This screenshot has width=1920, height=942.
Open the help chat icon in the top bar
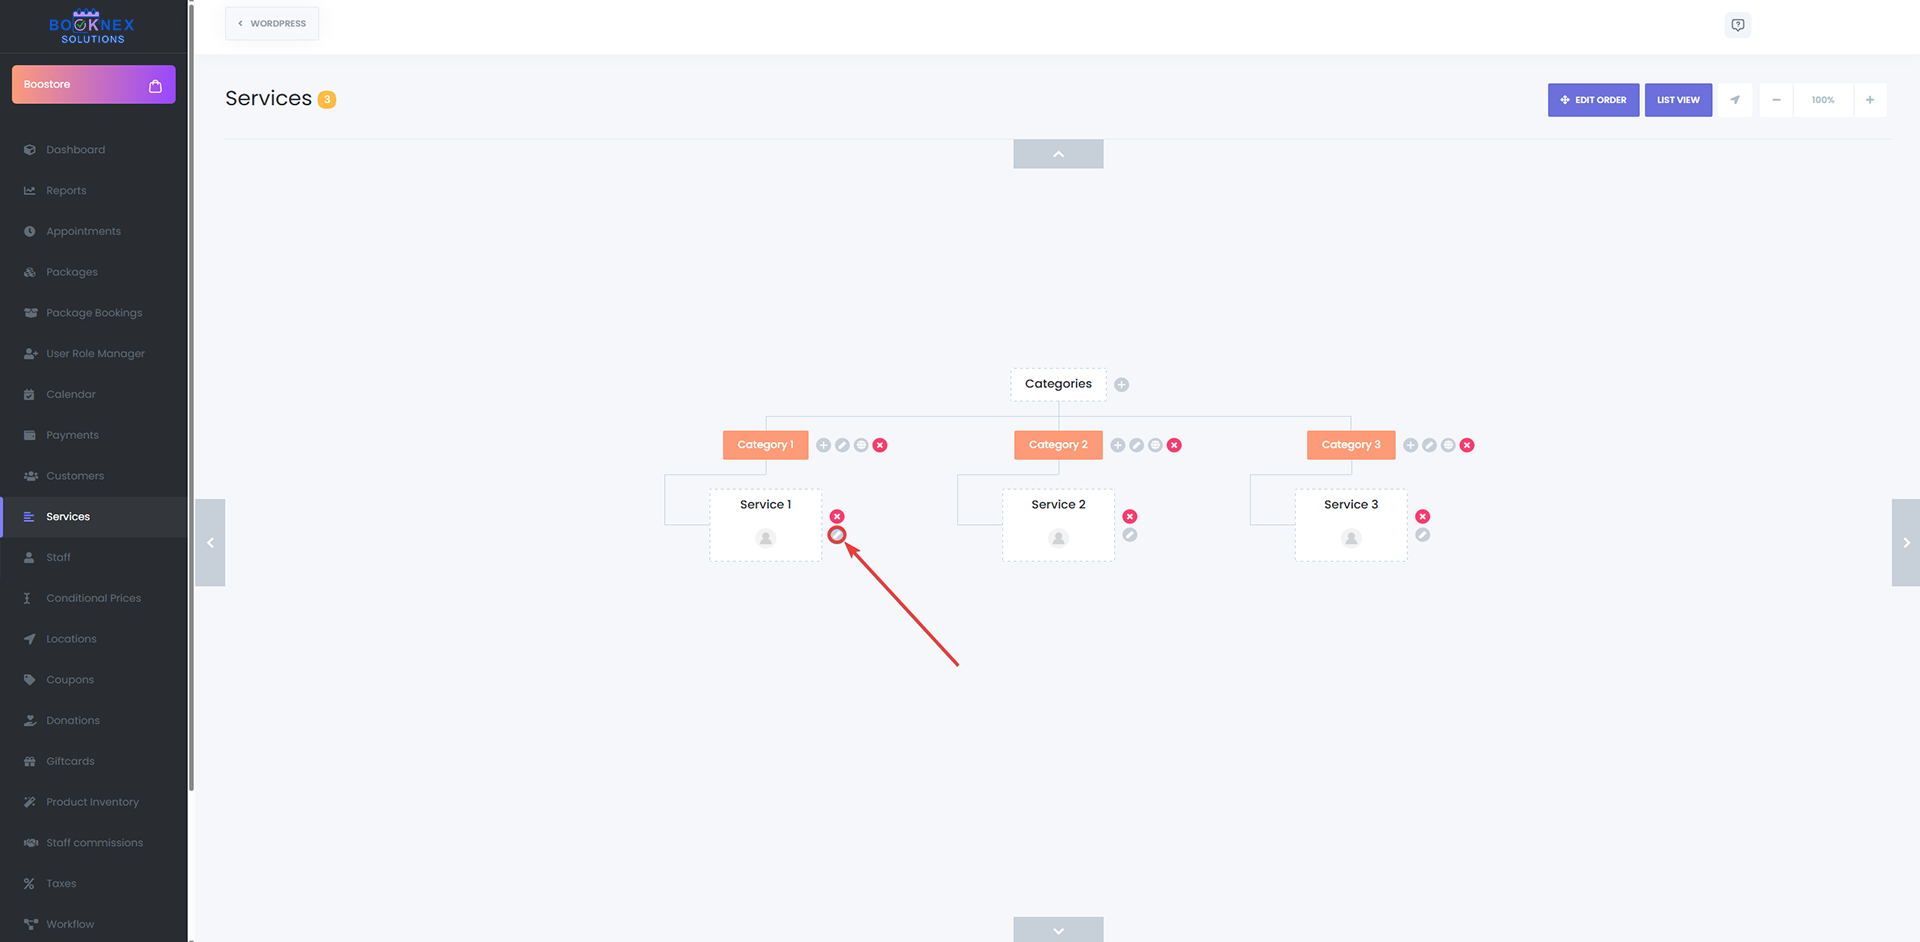pos(1738,25)
